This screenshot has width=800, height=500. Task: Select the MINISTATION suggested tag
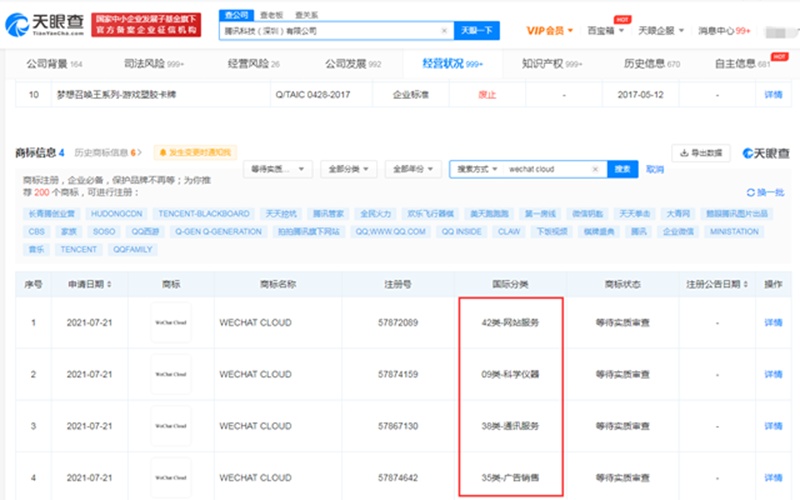[734, 231]
